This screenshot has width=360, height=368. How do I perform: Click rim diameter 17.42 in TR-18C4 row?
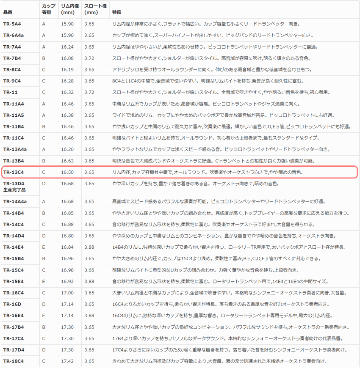[67, 361]
